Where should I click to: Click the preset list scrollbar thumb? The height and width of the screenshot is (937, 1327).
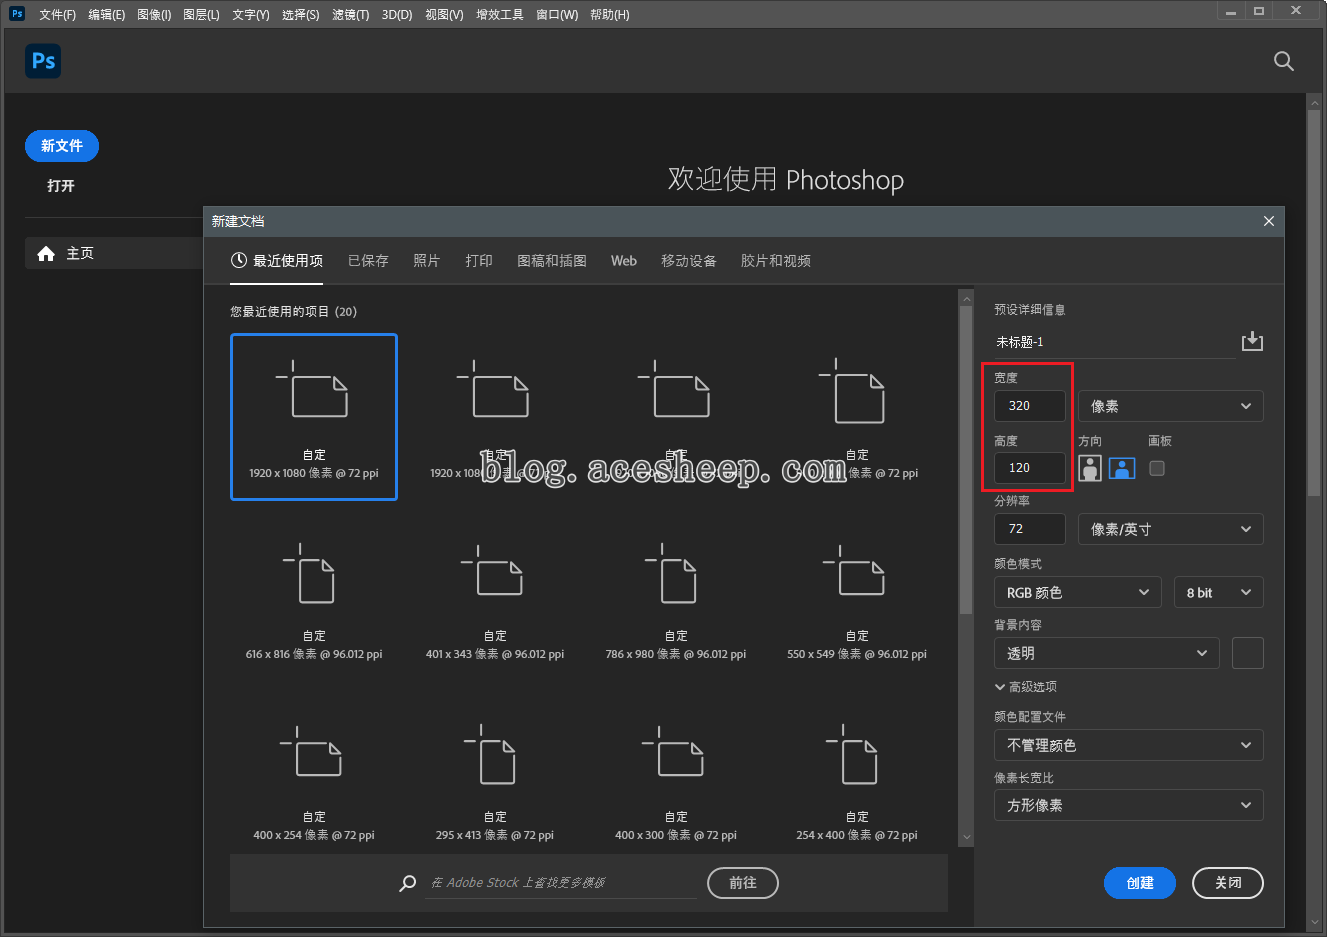pos(966,460)
